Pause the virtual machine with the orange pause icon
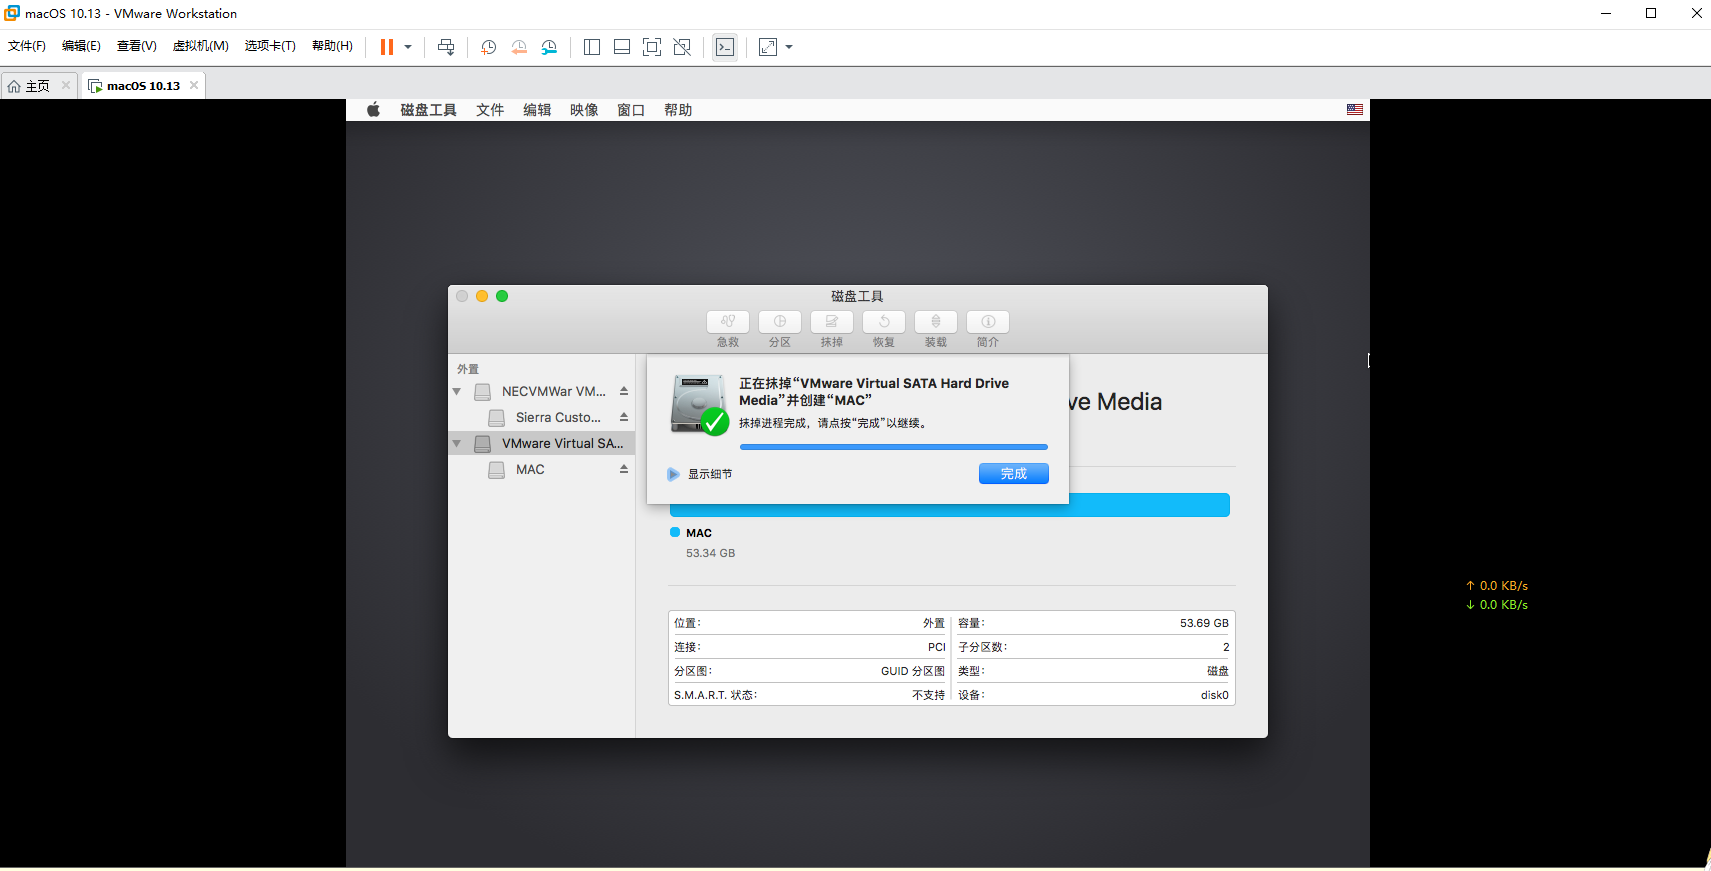 [x=387, y=47]
